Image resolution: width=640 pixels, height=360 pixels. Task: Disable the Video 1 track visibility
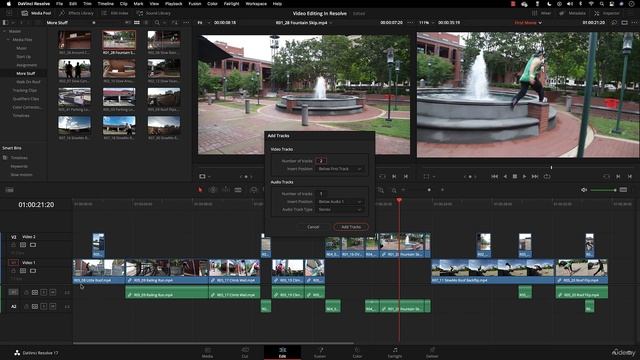(x=33, y=271)
